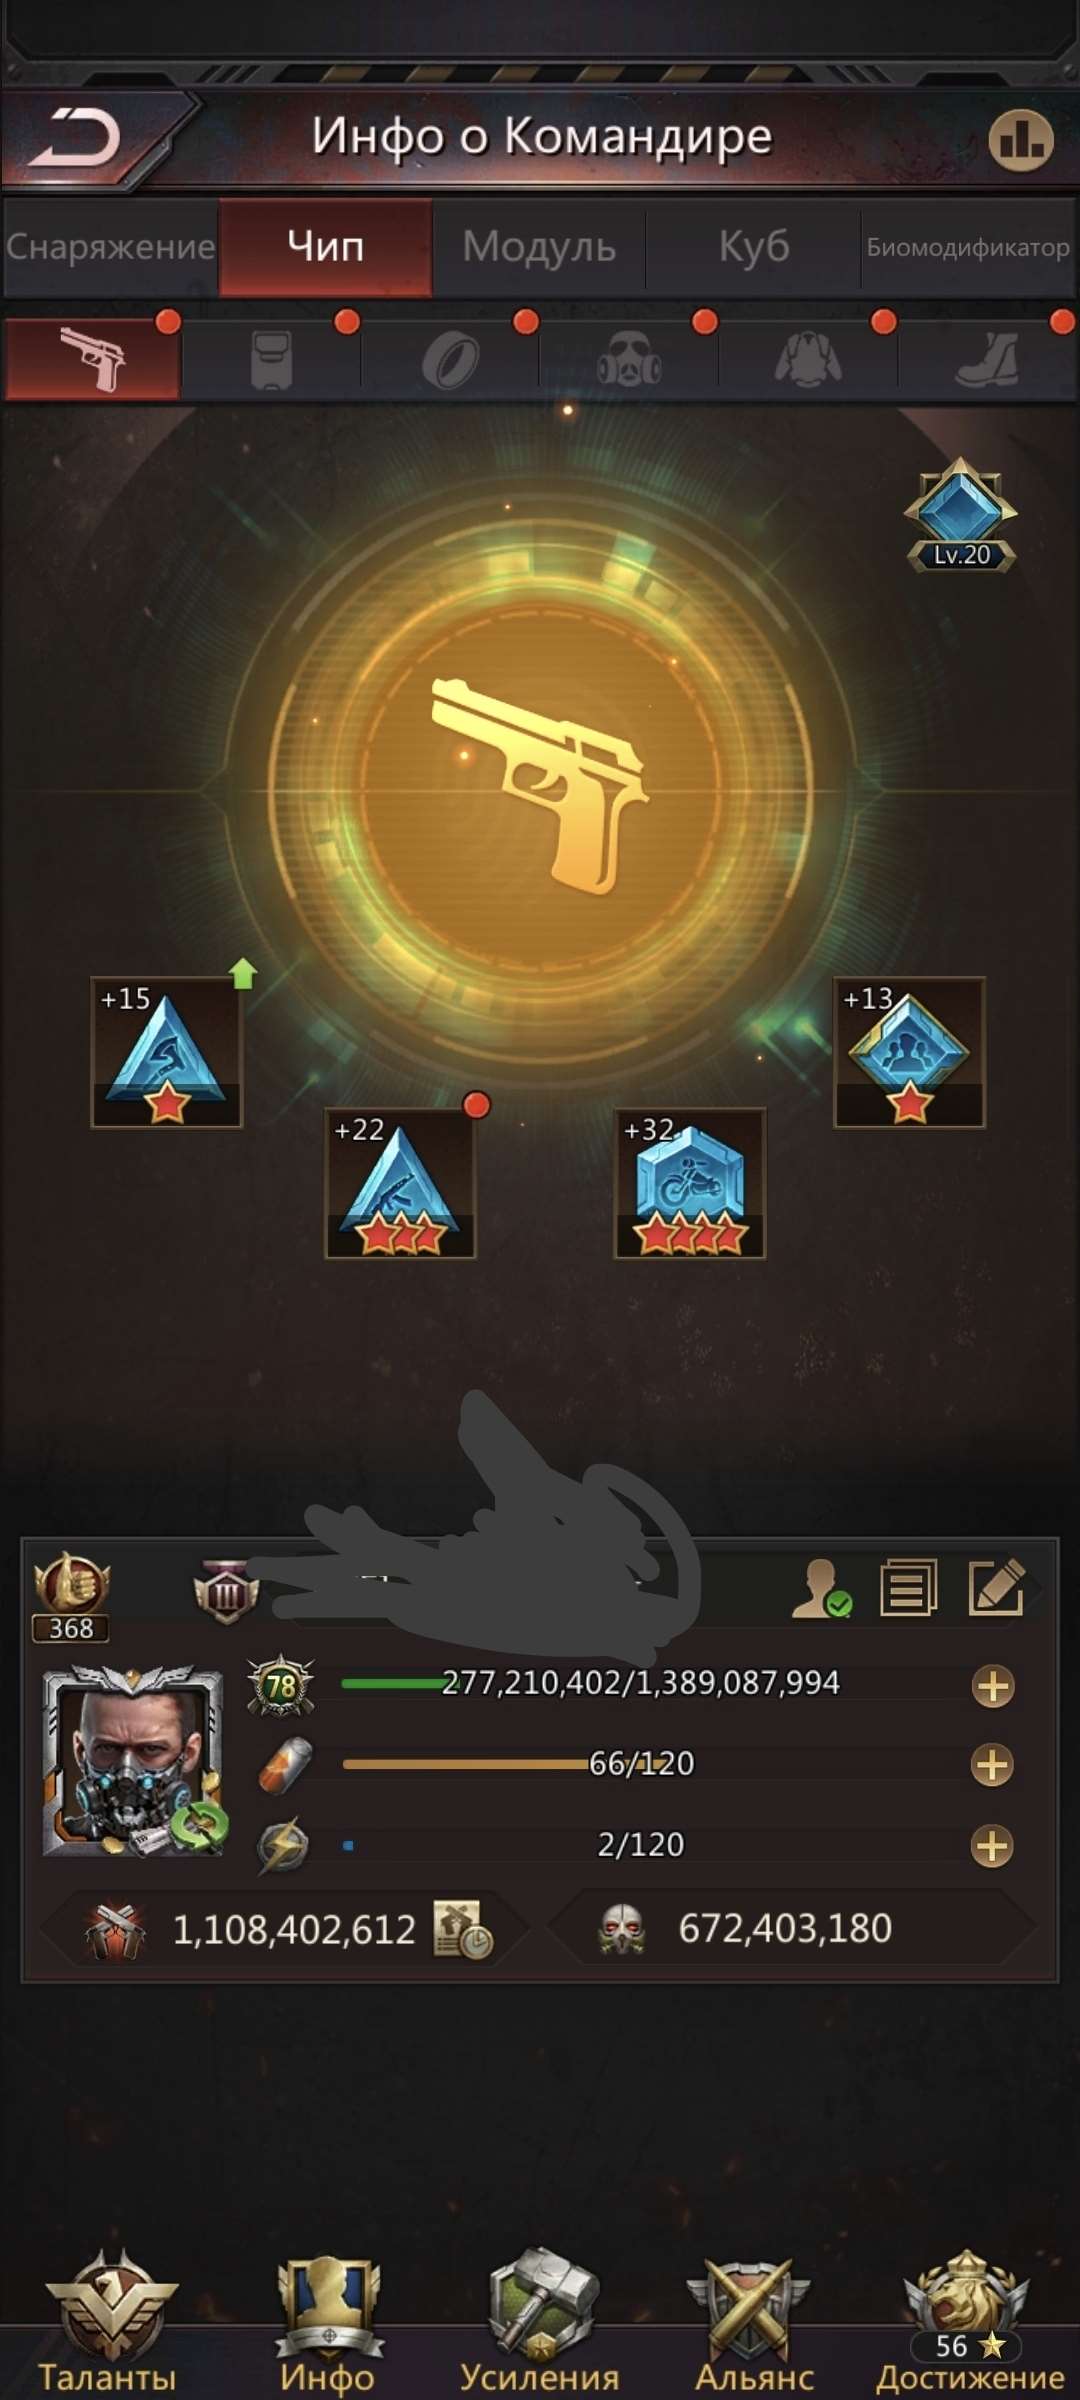Add commander experience with plus button
Image resolution: width=1080 pixels, height=2400 pixels.
click(x=993, y=1686)
